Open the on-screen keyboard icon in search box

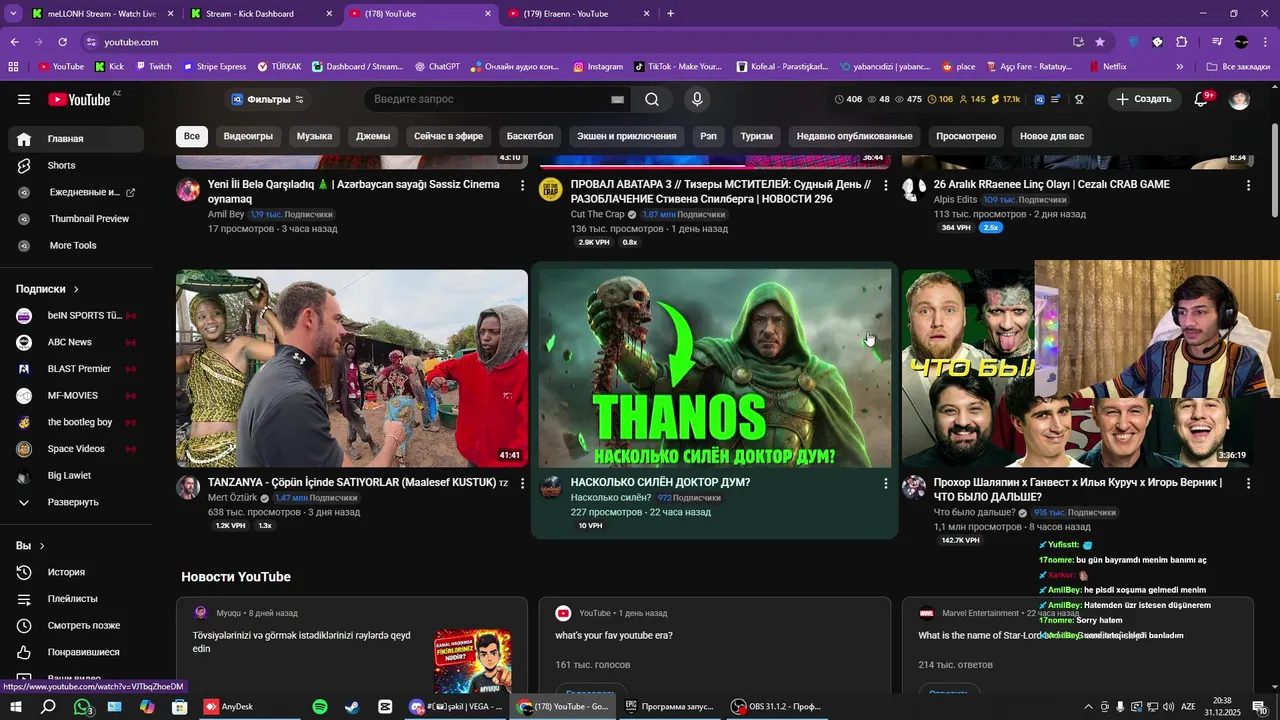[617, 100]
